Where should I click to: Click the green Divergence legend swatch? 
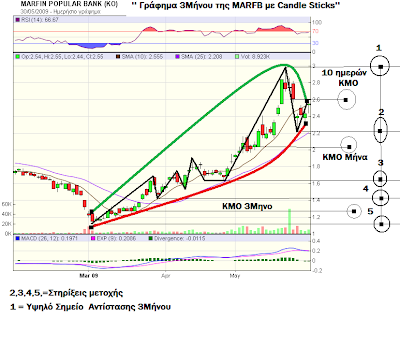[x=151, y=239]
